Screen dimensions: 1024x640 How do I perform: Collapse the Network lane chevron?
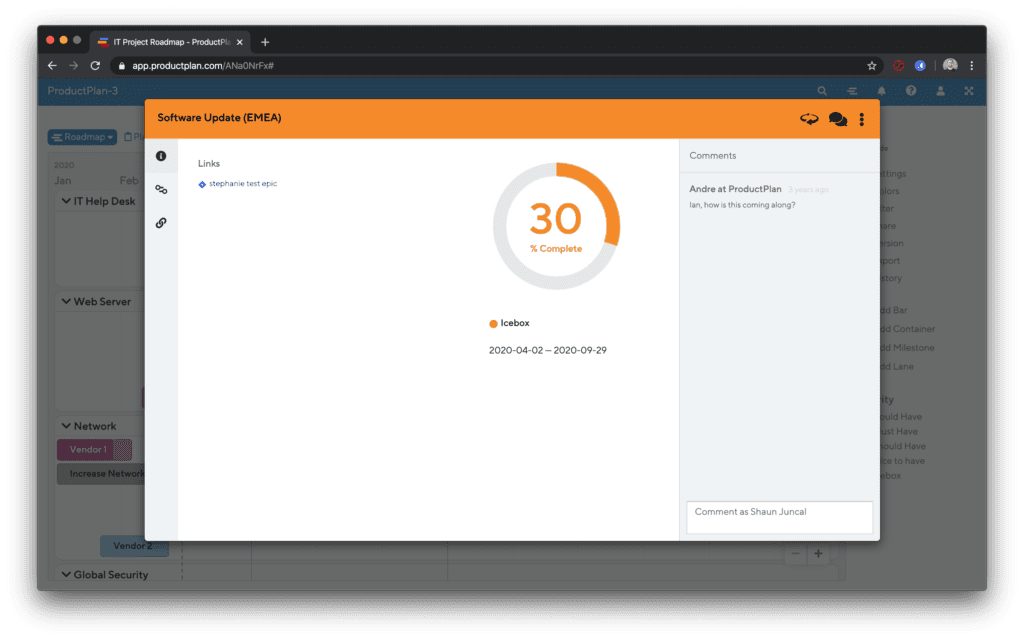(64, 425)
